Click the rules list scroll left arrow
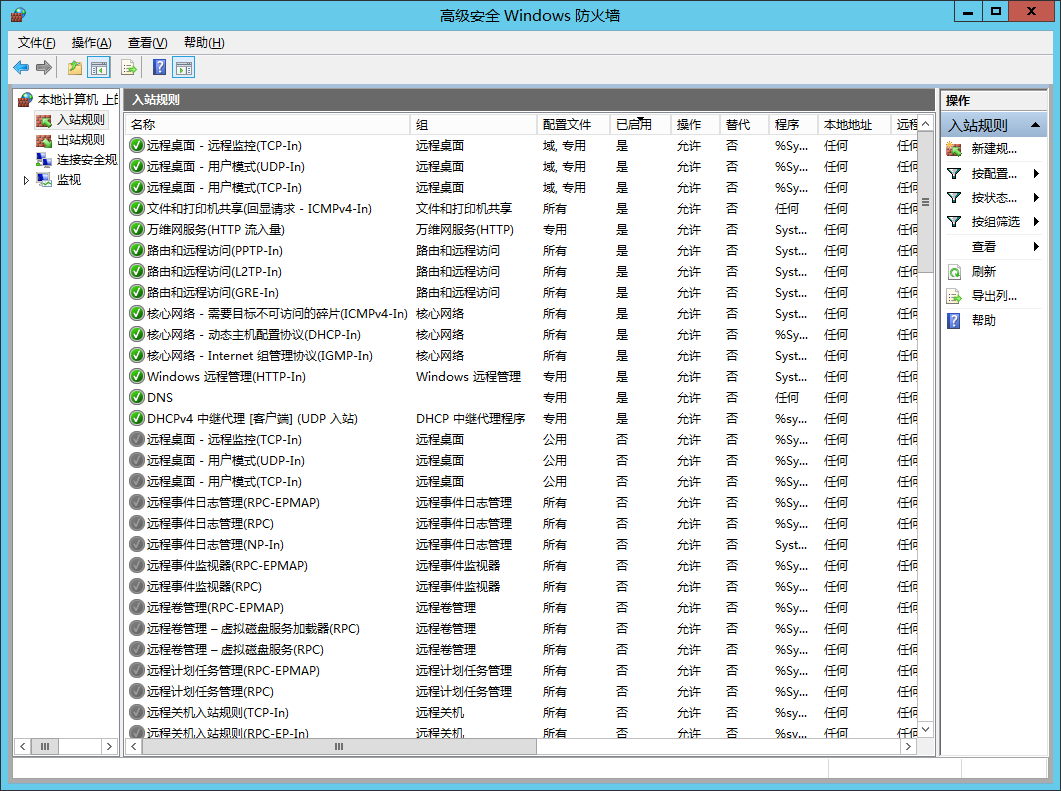Viewport: 1061px width, 791px height. coord(134,746)
